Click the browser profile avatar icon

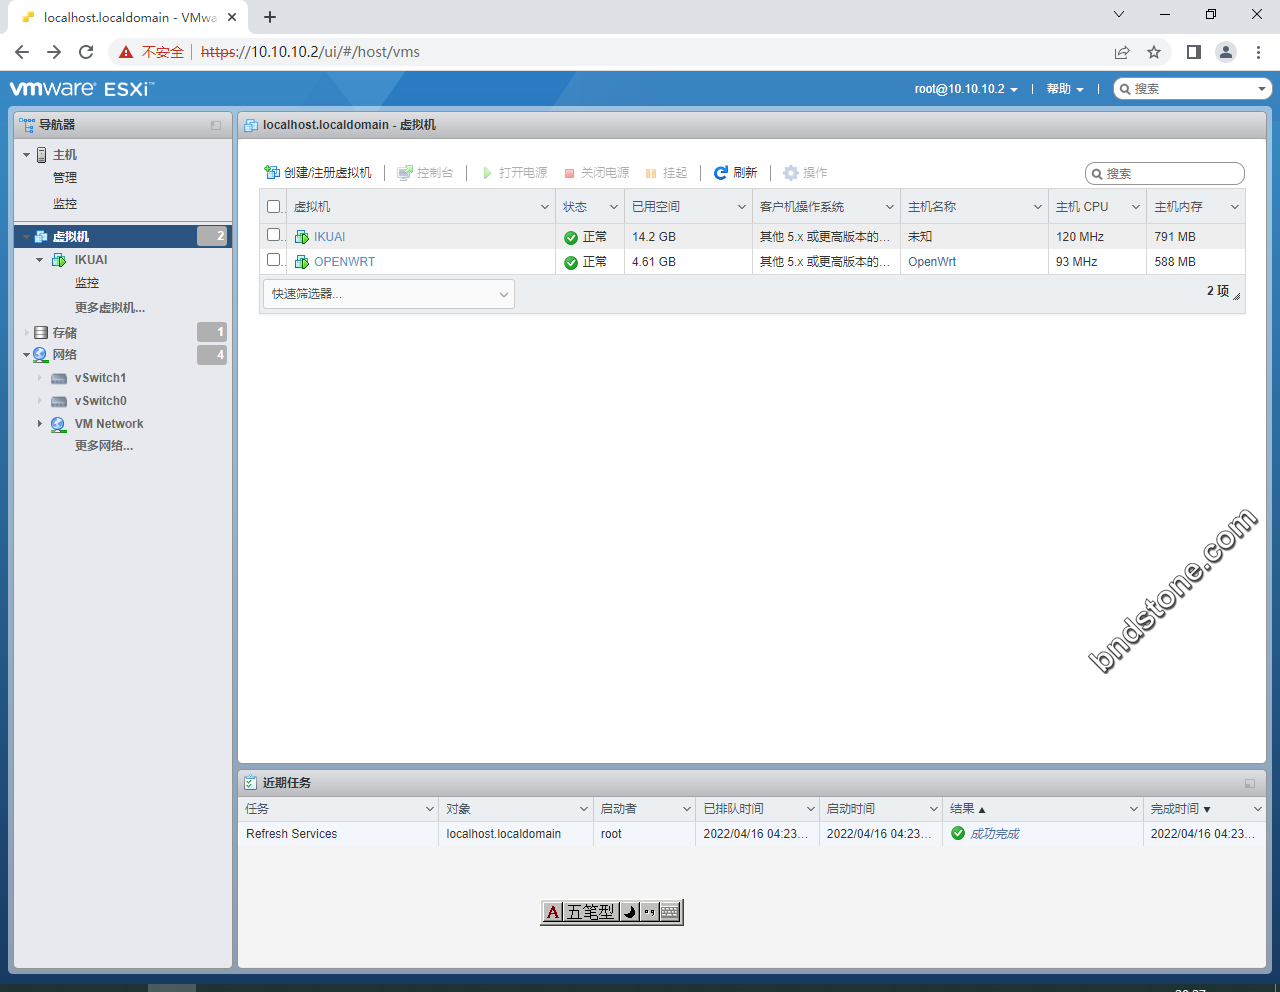point(1226,52)
